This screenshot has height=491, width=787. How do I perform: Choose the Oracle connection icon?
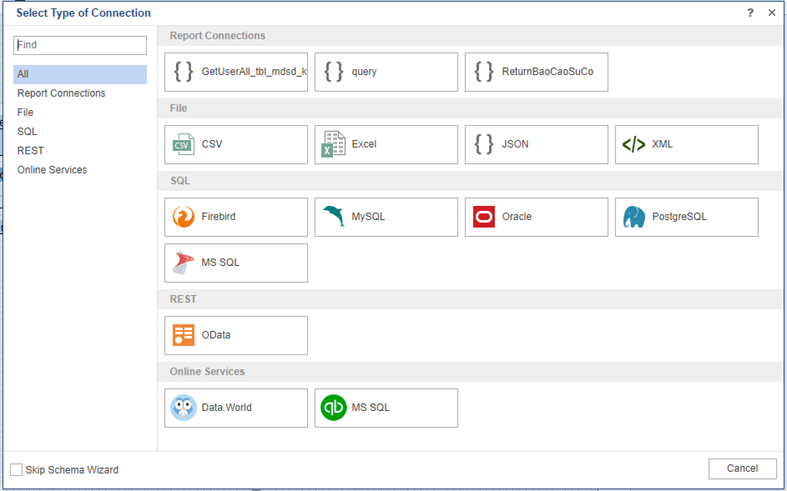[483, 217]
